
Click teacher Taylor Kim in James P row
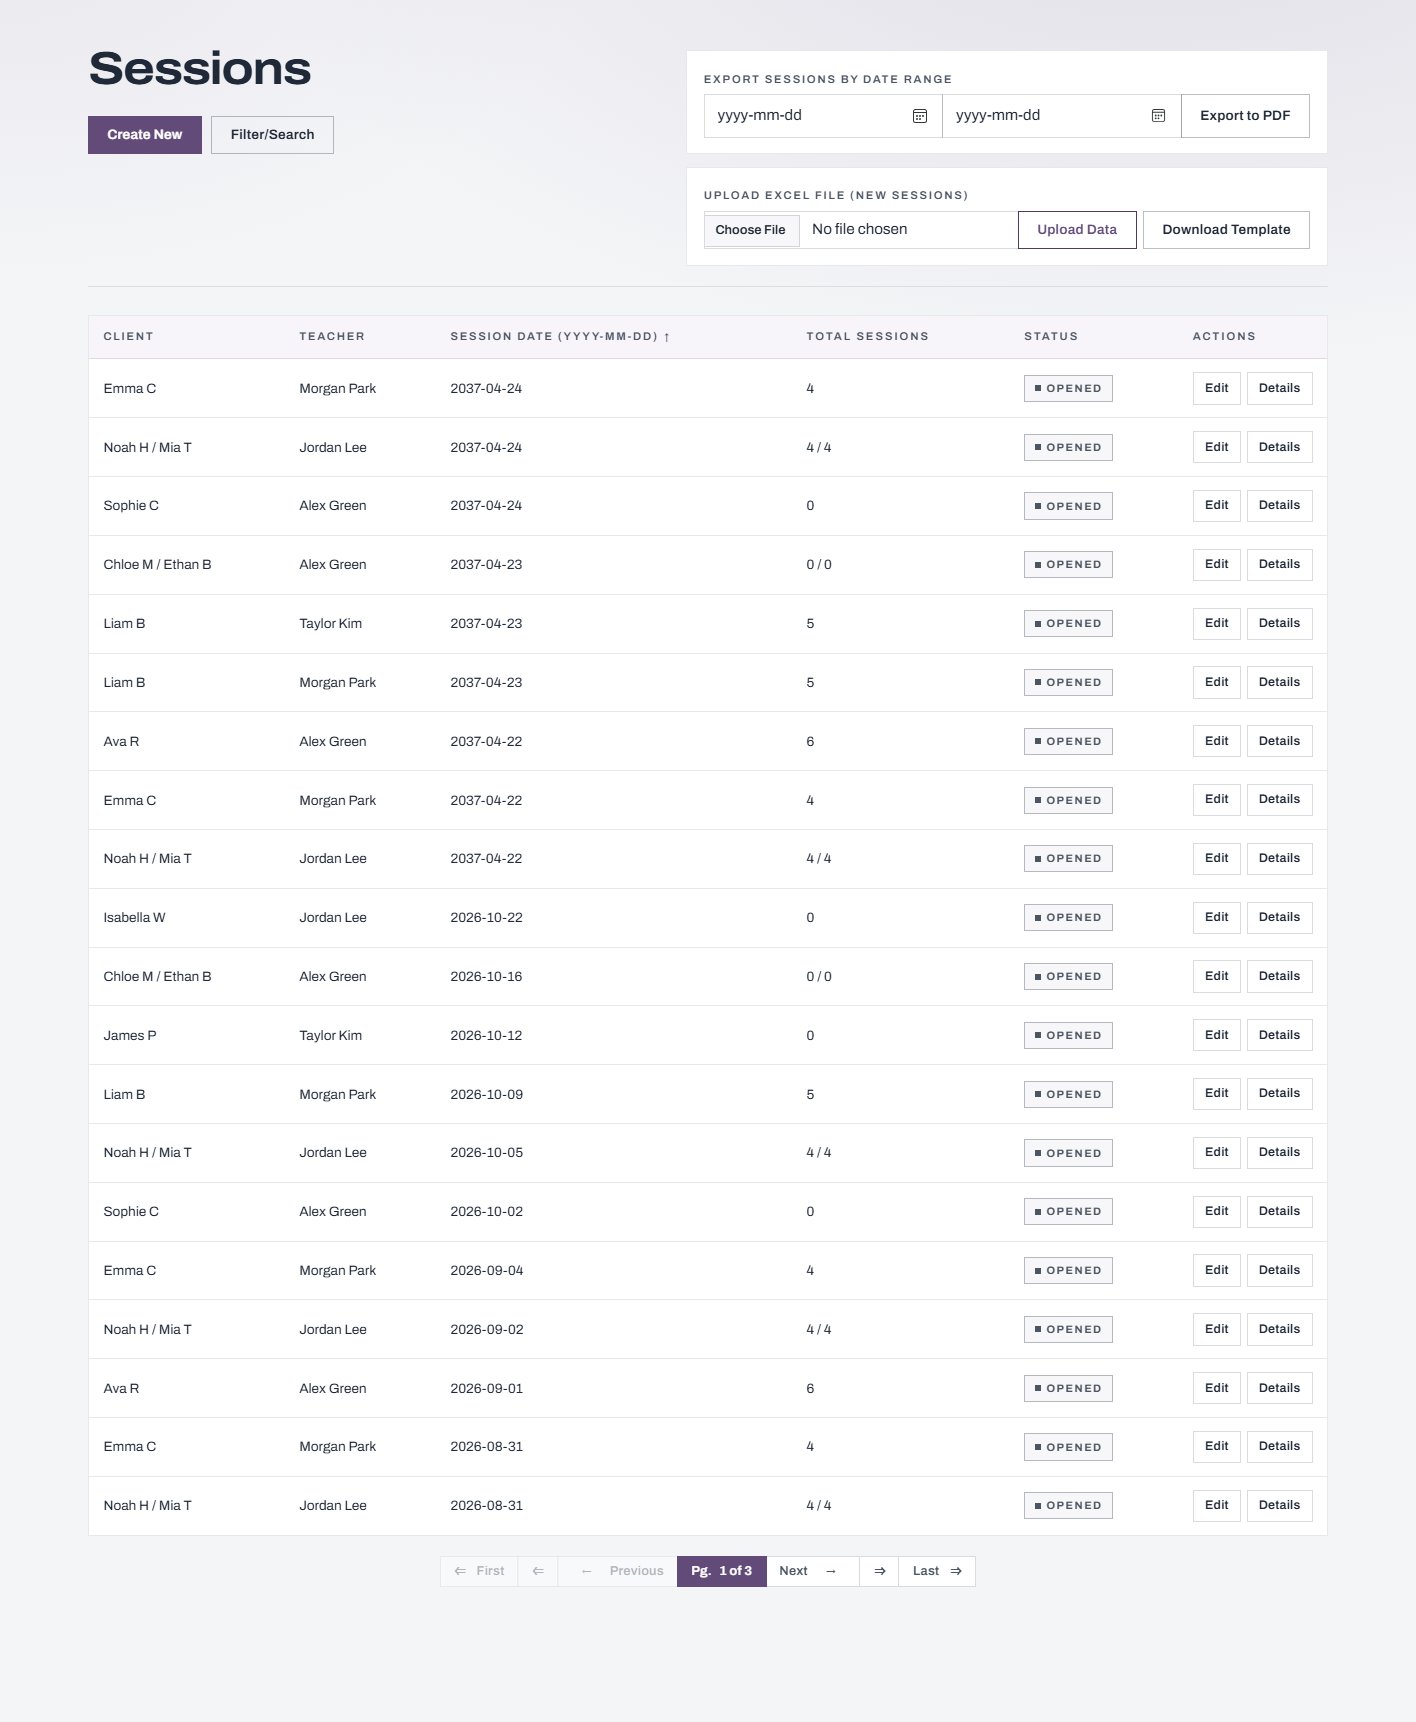point(331,1035)
